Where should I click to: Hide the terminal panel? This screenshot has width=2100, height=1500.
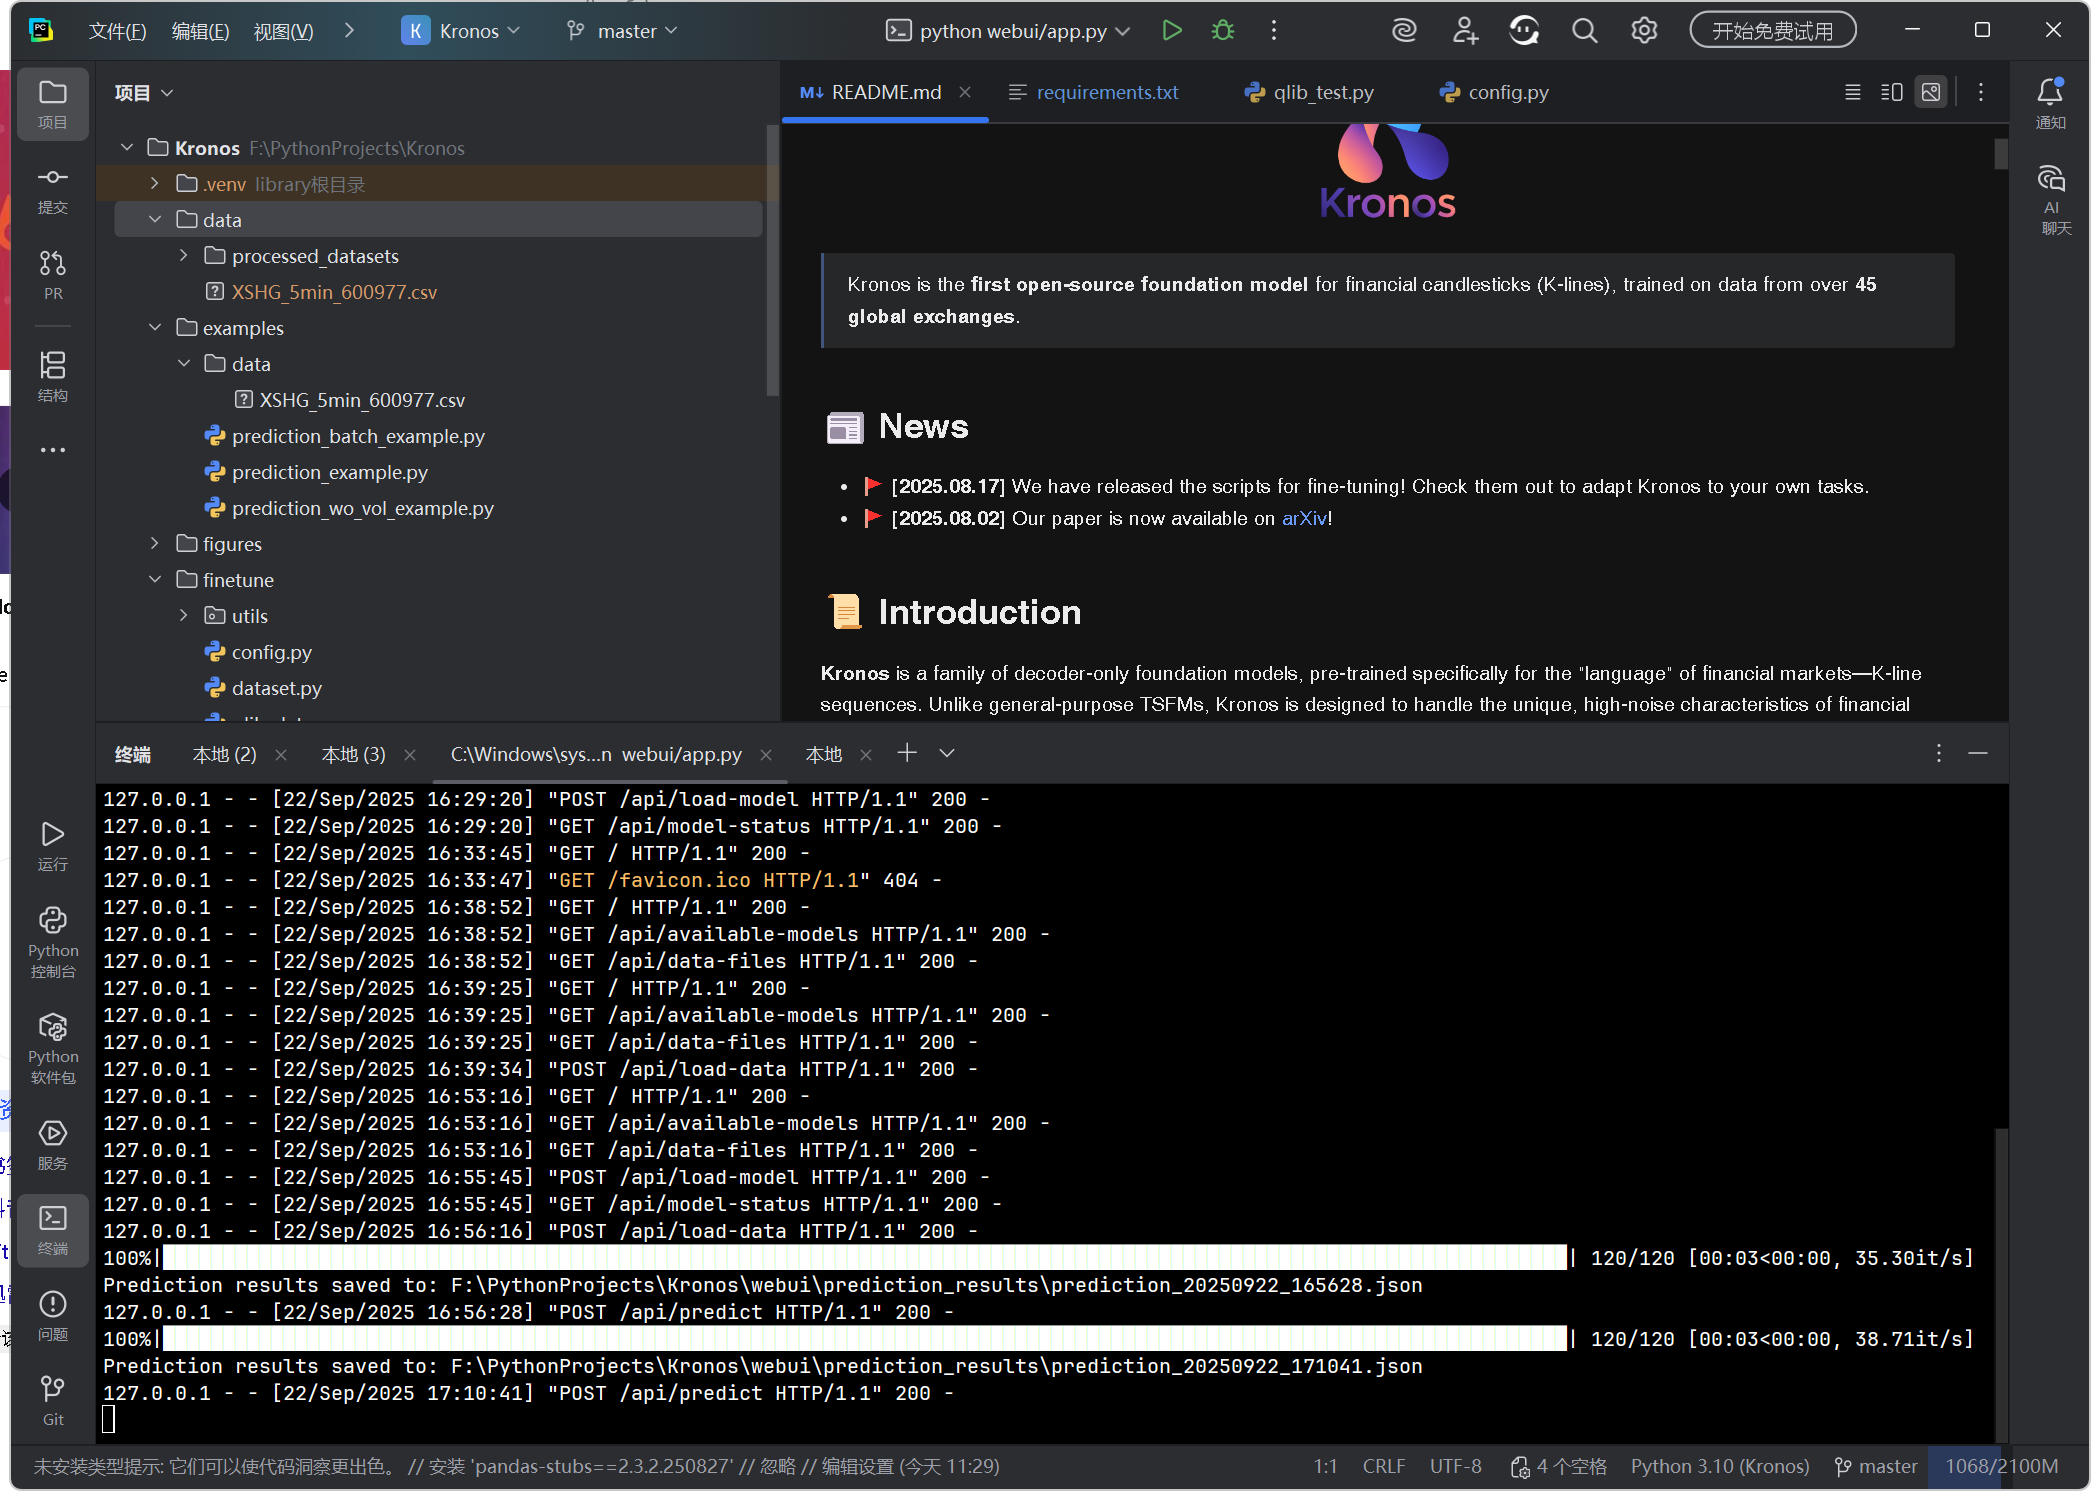[1977, 753]
